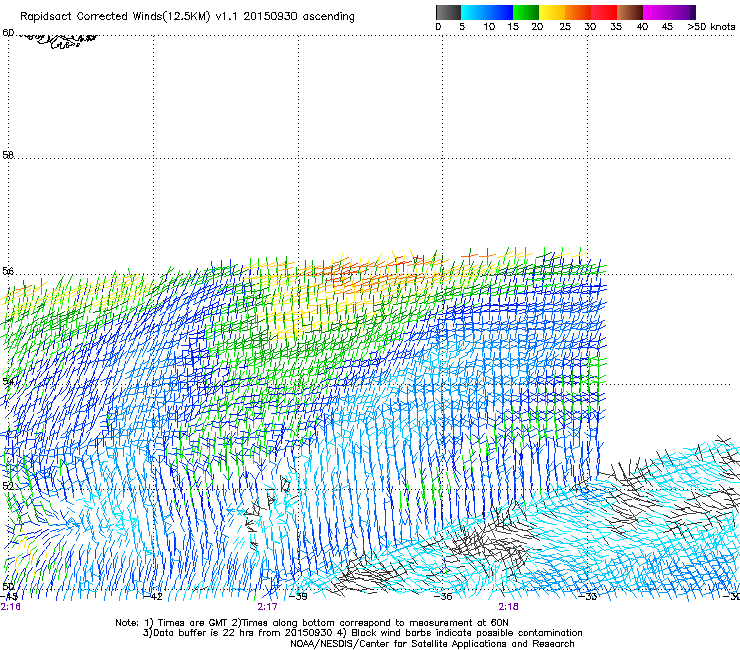Click the 'Data buffer is 22 hrs' note
Screen dimensions: 740x650
[x=362, y=633]
